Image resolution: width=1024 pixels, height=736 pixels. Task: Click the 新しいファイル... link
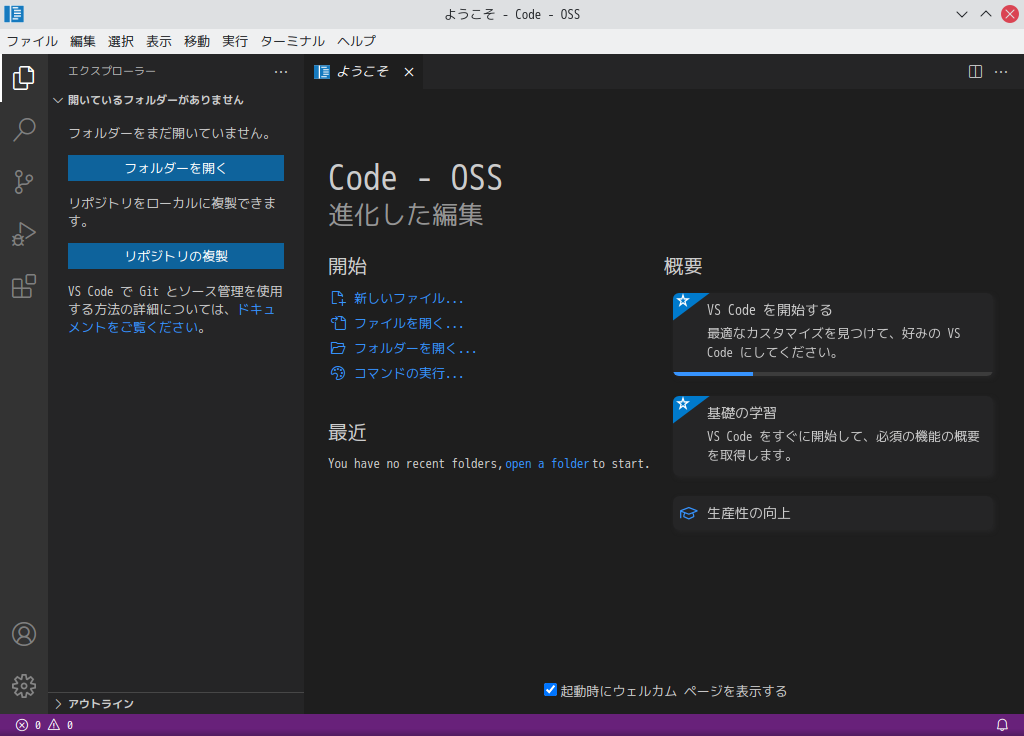[x=408, y=298]
